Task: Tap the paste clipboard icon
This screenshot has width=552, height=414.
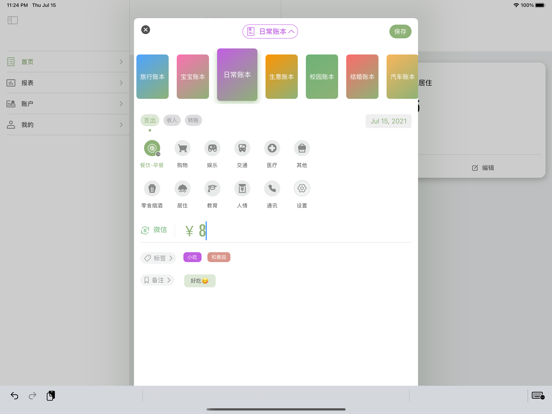Action: (x=51, y=396)
